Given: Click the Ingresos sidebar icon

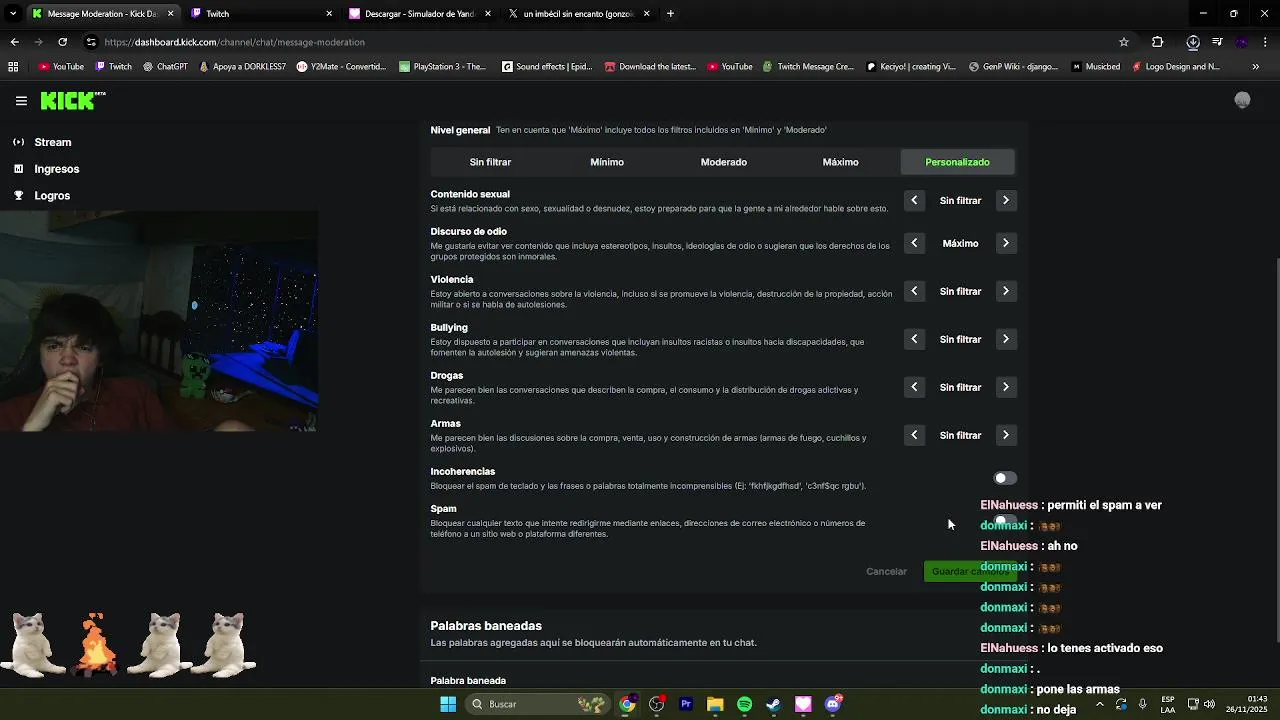Looking at the screenshot, I should pos(18,169).
